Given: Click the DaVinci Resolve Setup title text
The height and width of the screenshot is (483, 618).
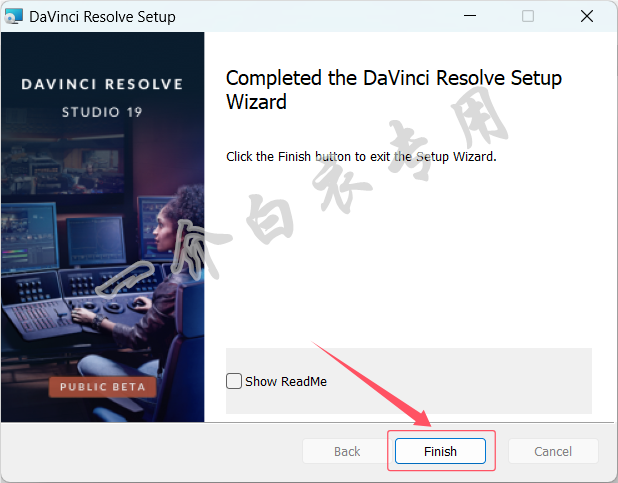Looking at the screenshot, I should pos(102,17).
